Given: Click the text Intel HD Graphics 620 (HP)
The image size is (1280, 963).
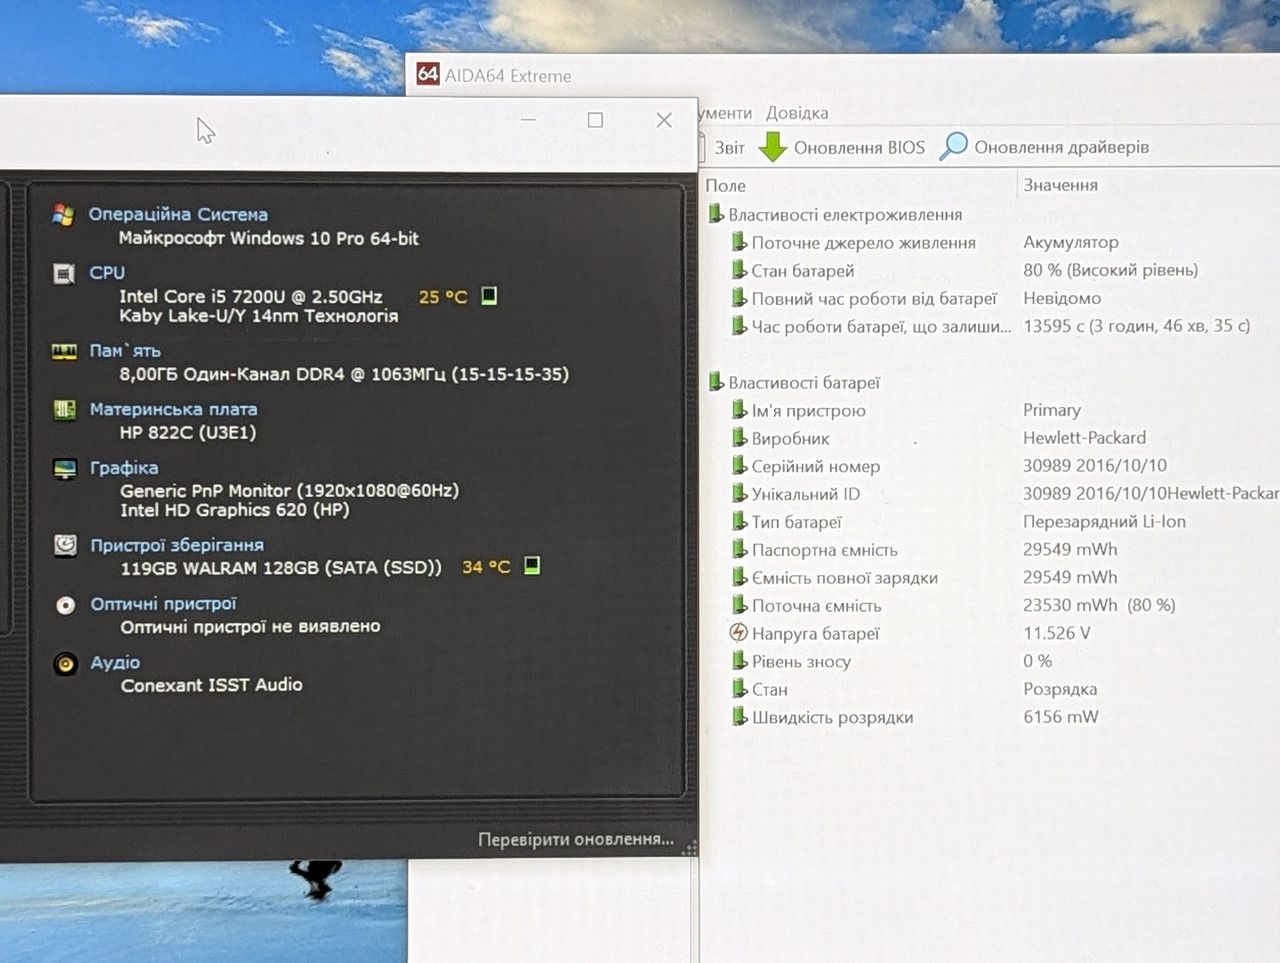Looking at the screenshot, I should click(235, 510).
